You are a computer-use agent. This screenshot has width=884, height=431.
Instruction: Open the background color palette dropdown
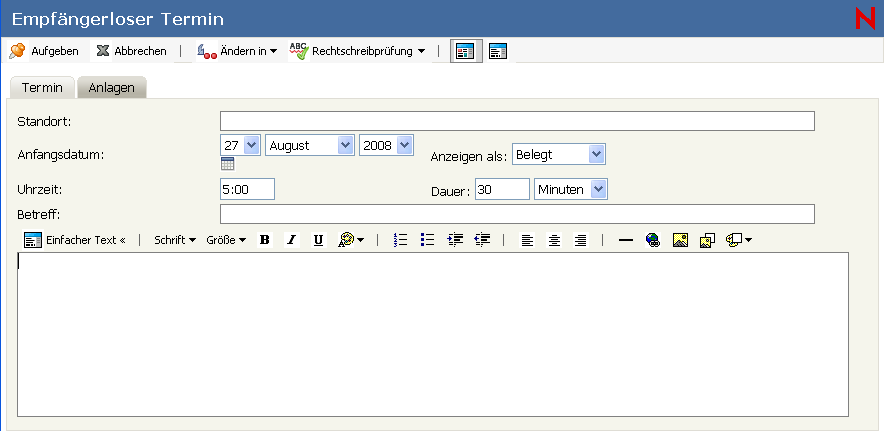[739, 240]
